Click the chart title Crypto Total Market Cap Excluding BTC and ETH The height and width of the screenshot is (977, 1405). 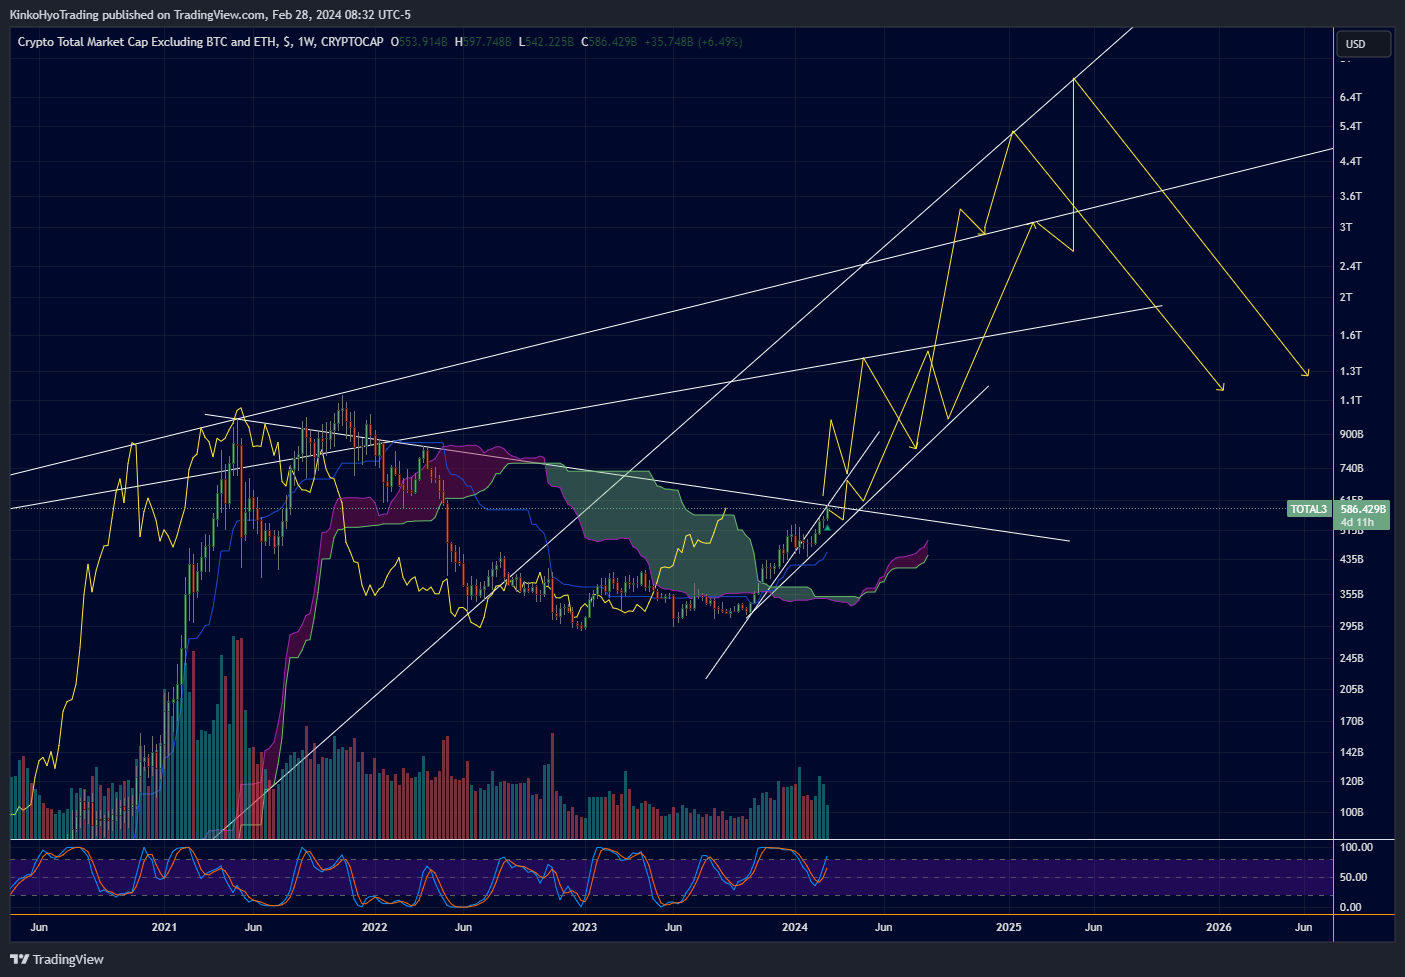(x=148, y=42)
